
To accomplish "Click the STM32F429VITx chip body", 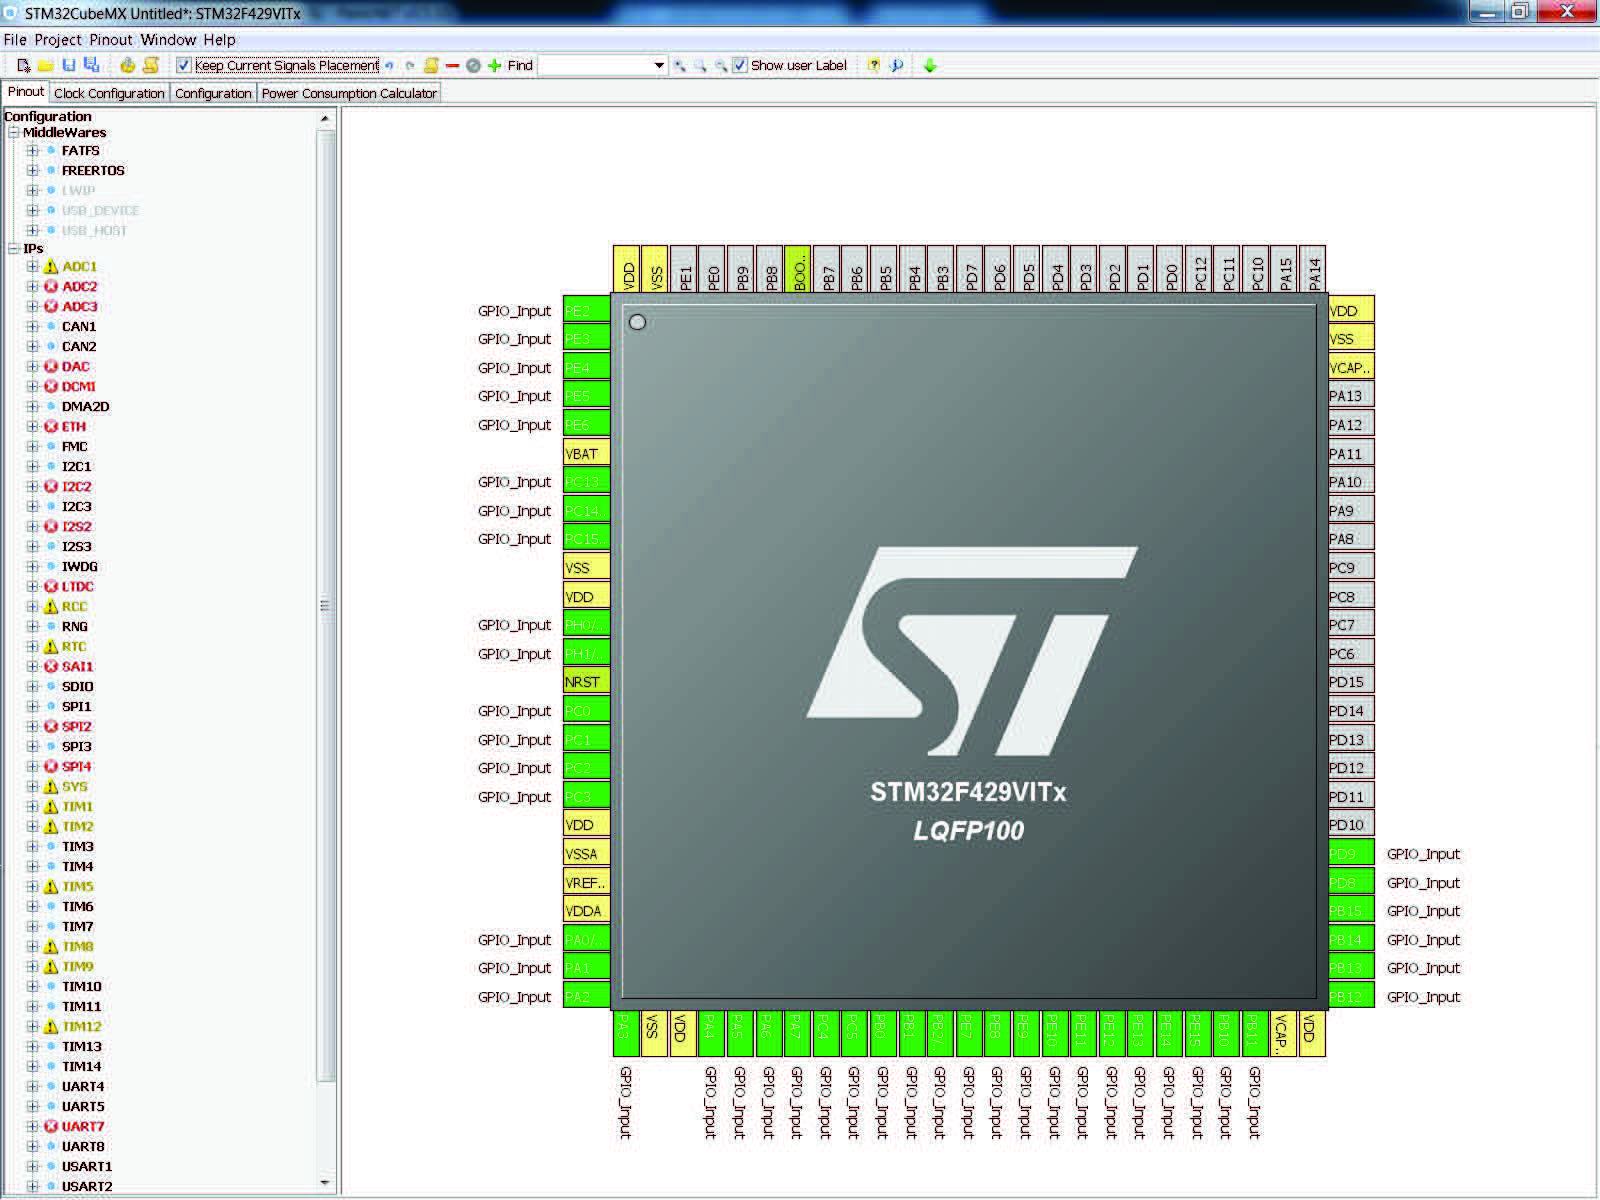I will point(969,651).
